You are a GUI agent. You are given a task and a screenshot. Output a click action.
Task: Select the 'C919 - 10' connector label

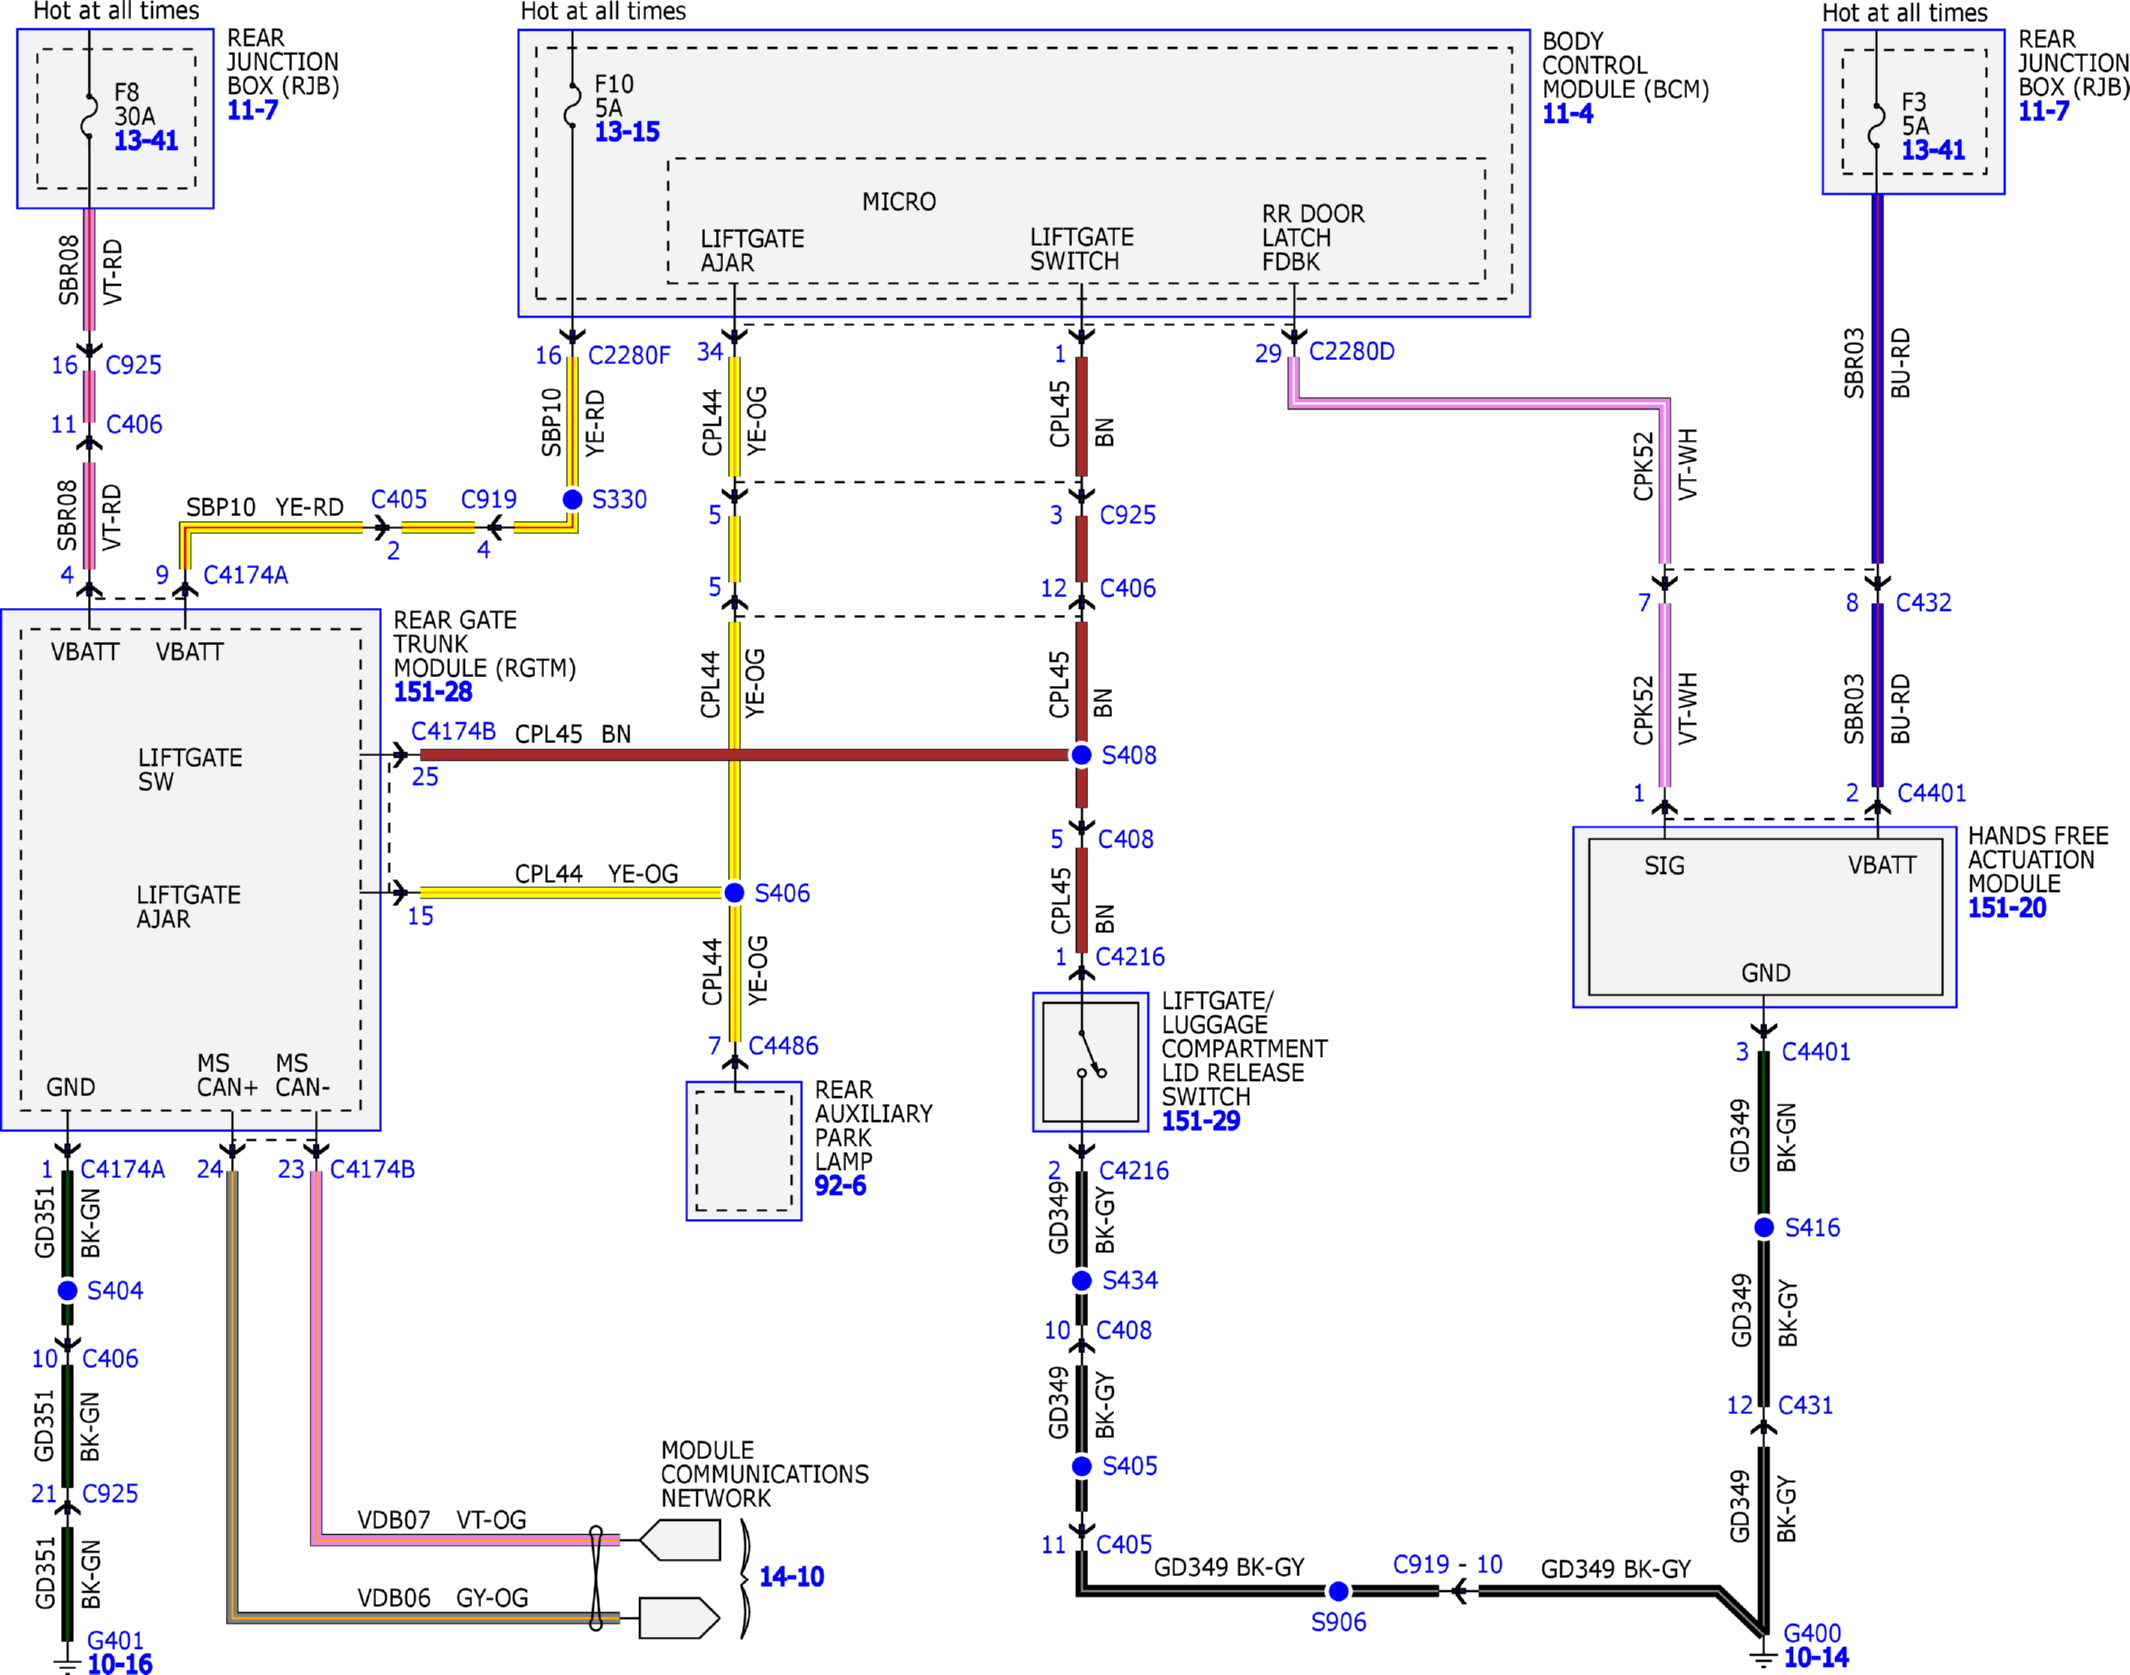click(1447, 1565)
